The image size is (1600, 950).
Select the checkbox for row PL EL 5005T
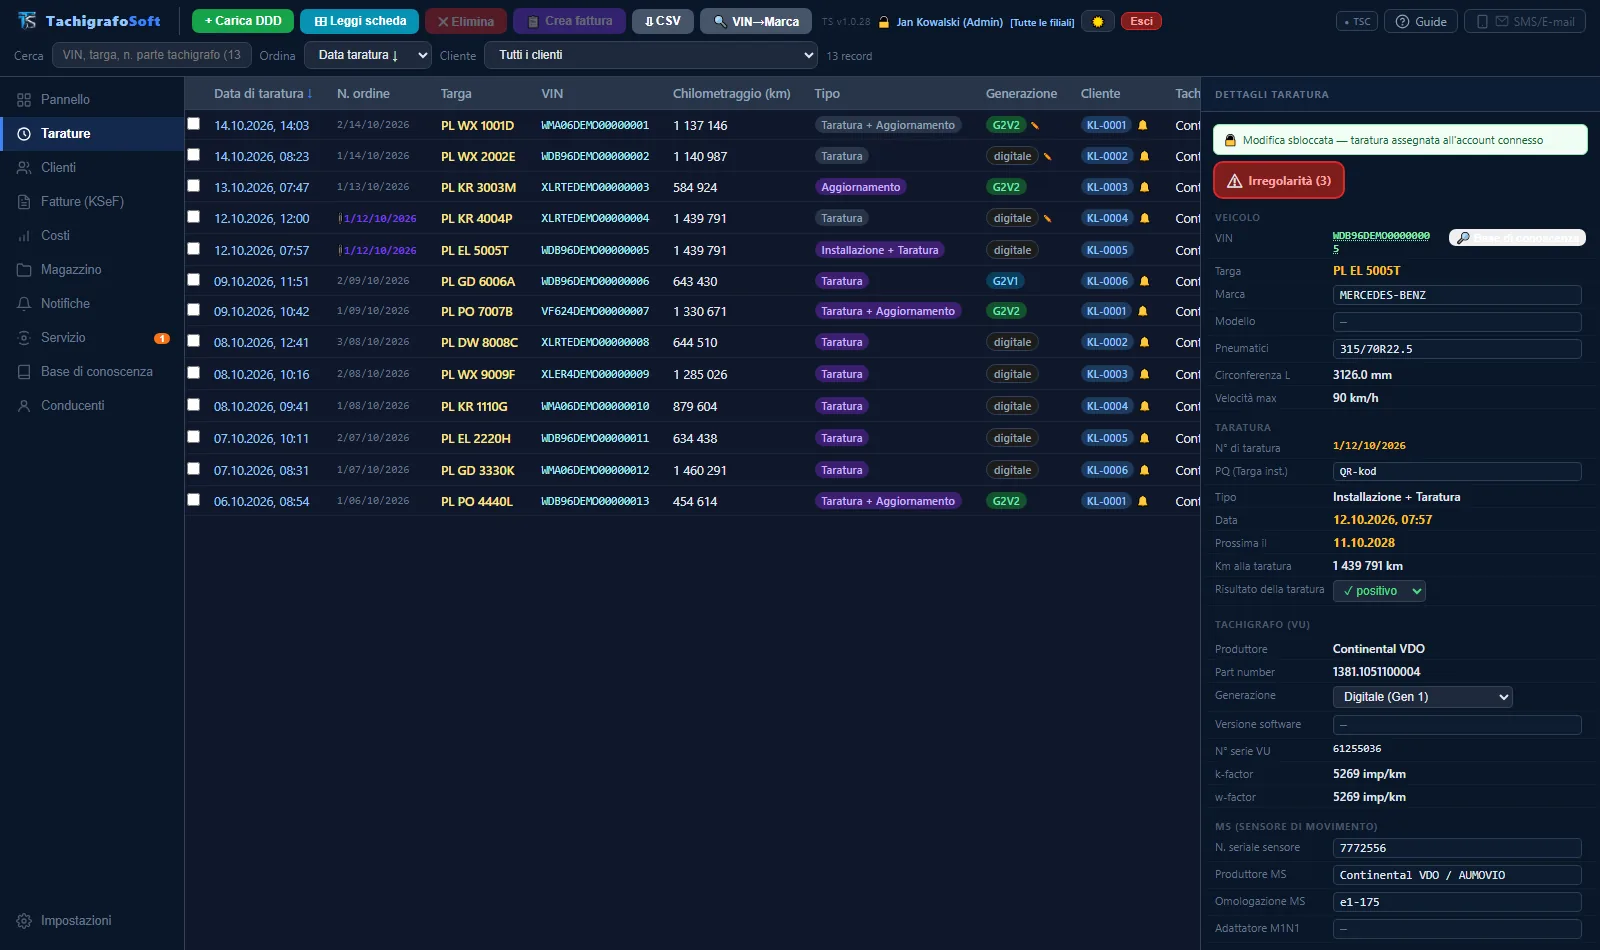pos(194,249)
